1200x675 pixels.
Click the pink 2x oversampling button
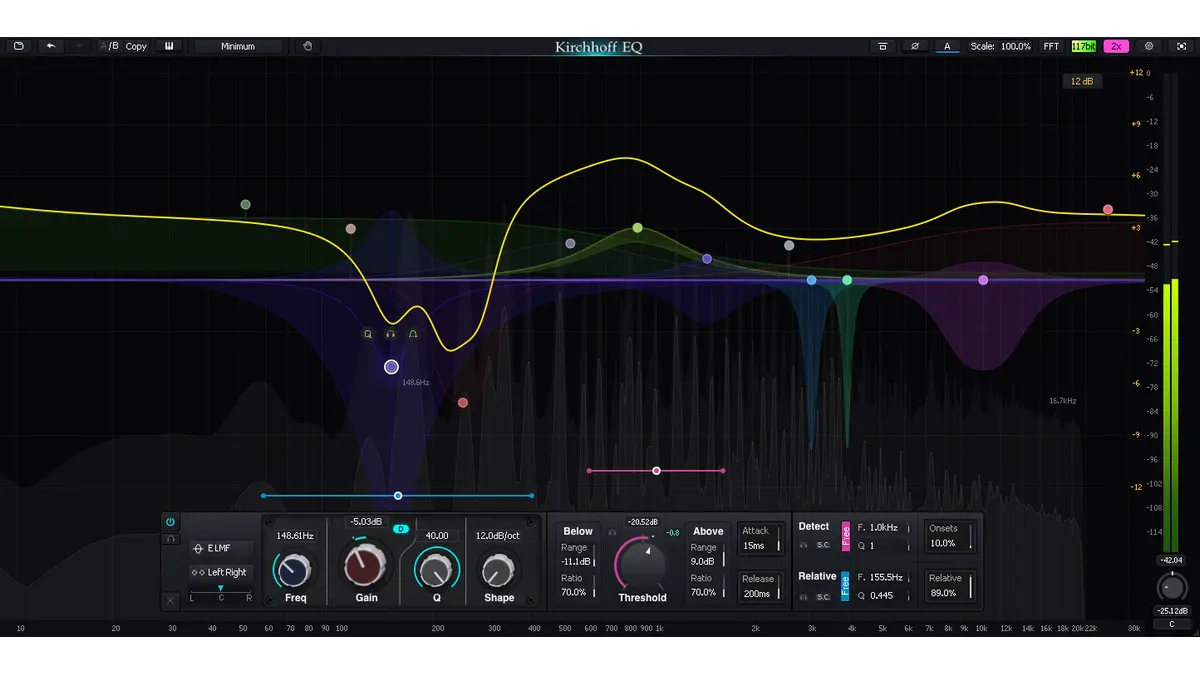pos(1116,46)
